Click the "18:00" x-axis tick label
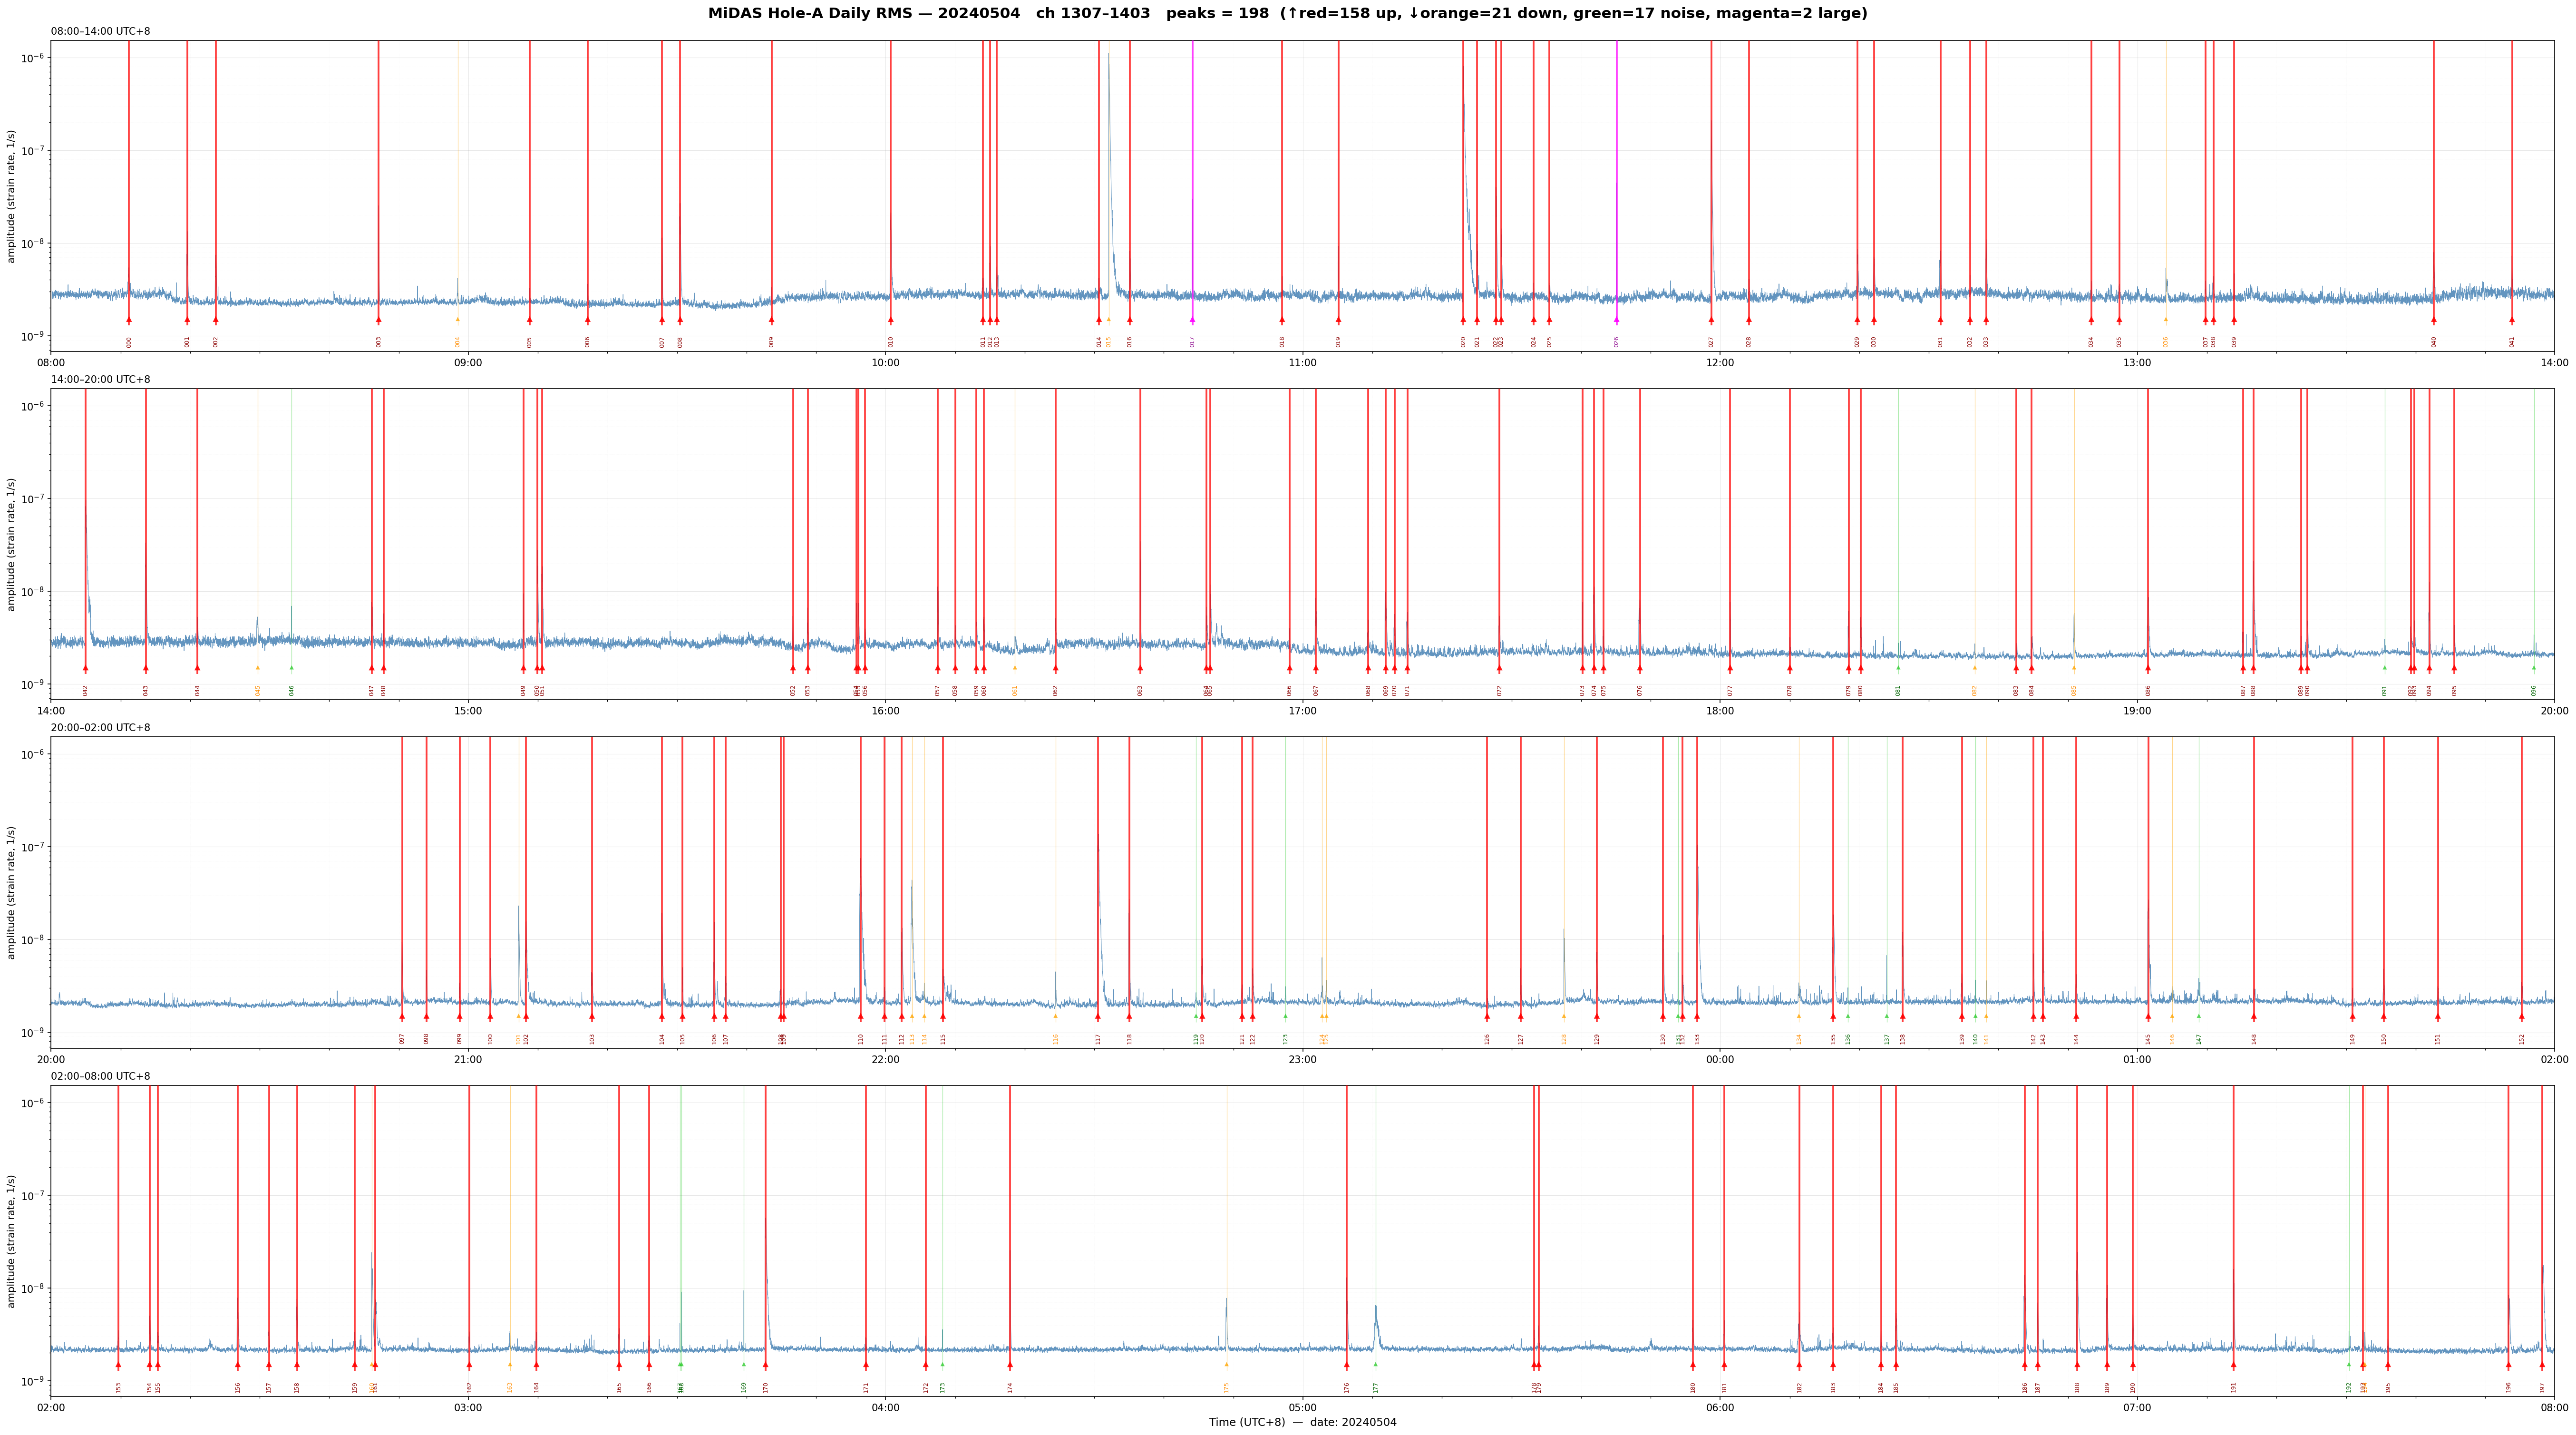 (1720, 711)
